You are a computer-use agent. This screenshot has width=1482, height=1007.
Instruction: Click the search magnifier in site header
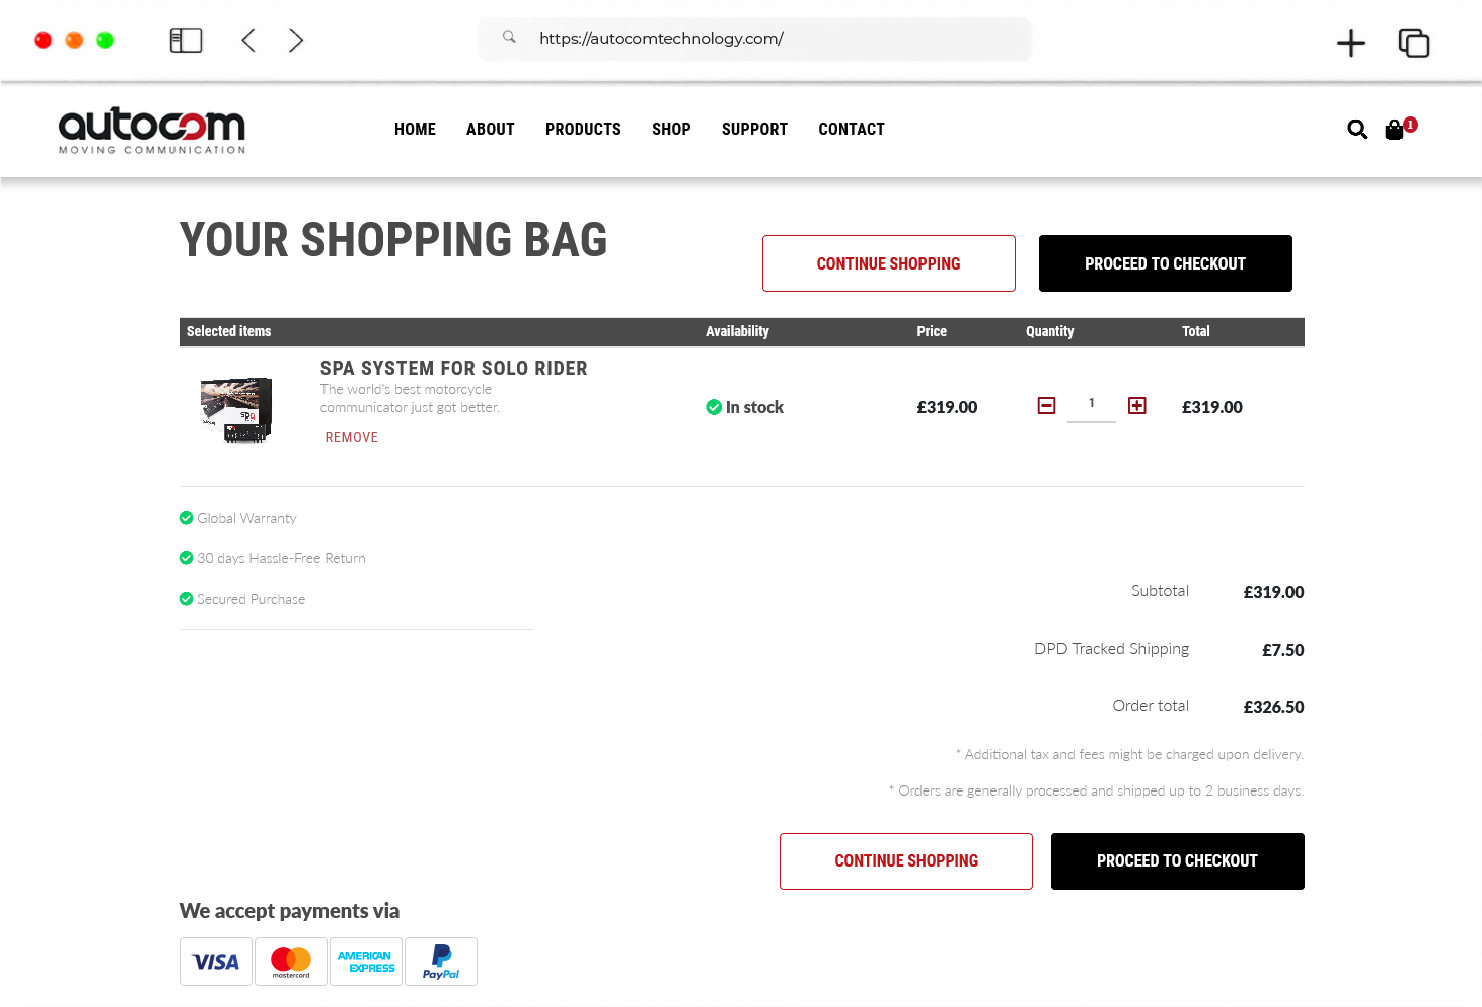pos(1357,130)
